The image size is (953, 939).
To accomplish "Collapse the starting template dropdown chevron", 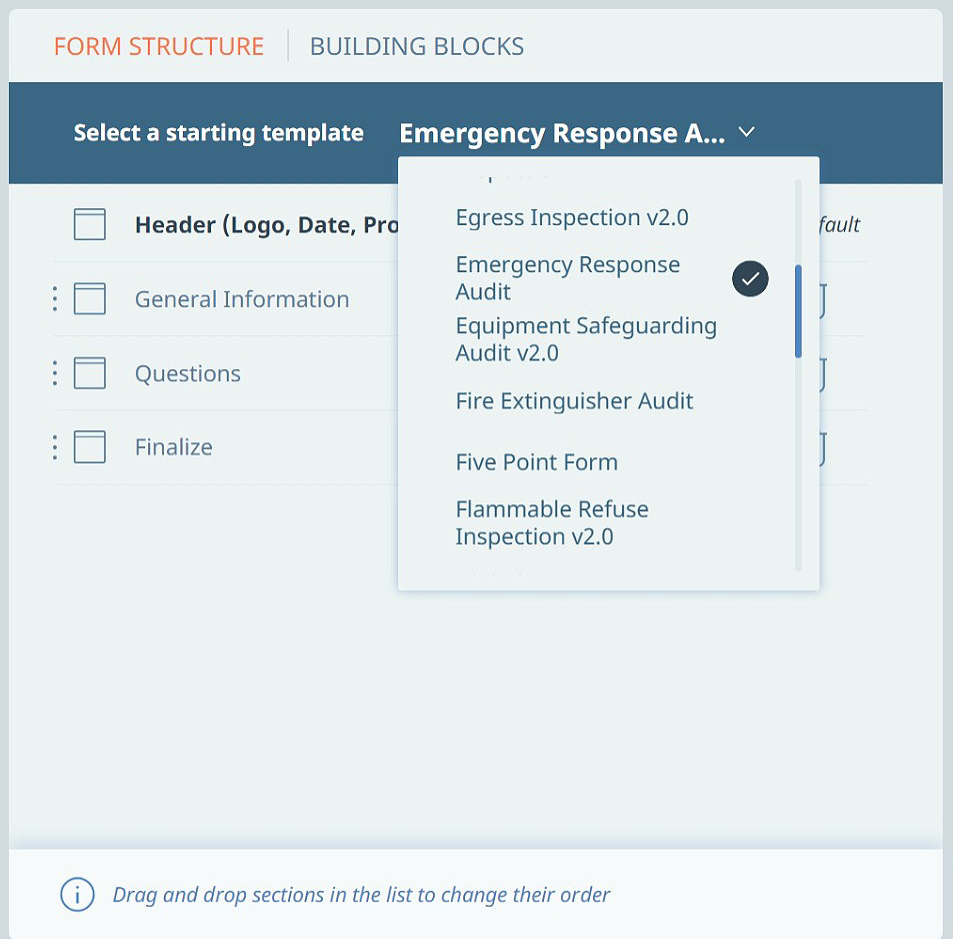I will [746, 132].
